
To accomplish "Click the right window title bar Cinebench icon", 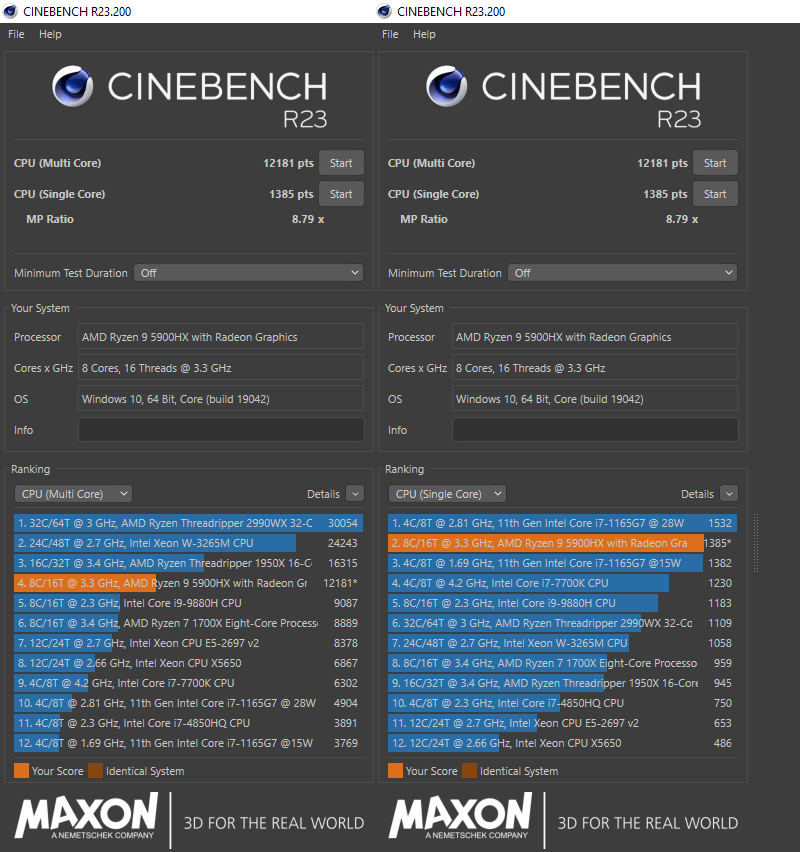I will coord(384,11).
